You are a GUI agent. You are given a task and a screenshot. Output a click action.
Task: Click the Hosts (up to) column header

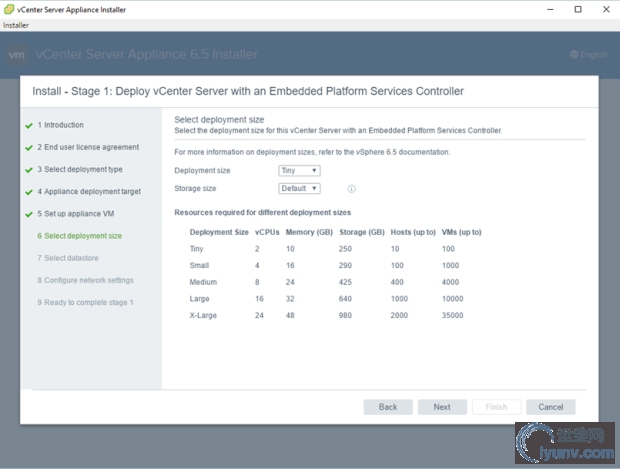pos(413,232)
